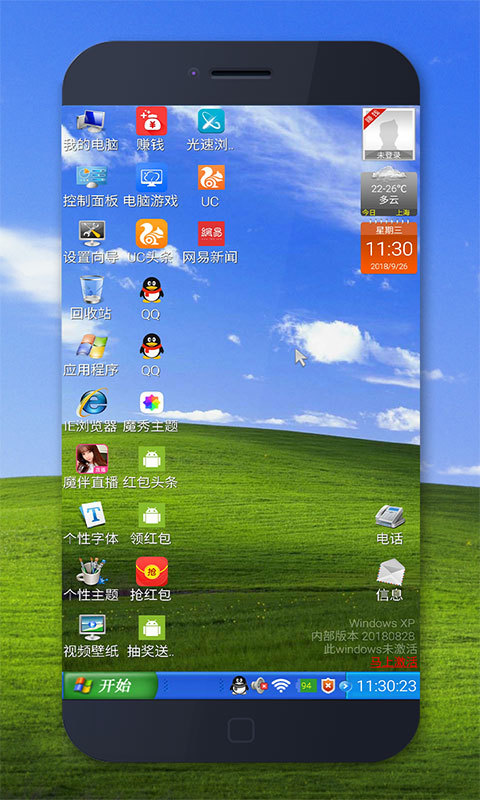
Task: Click the 开始 Start button
Action: (109, 685)
